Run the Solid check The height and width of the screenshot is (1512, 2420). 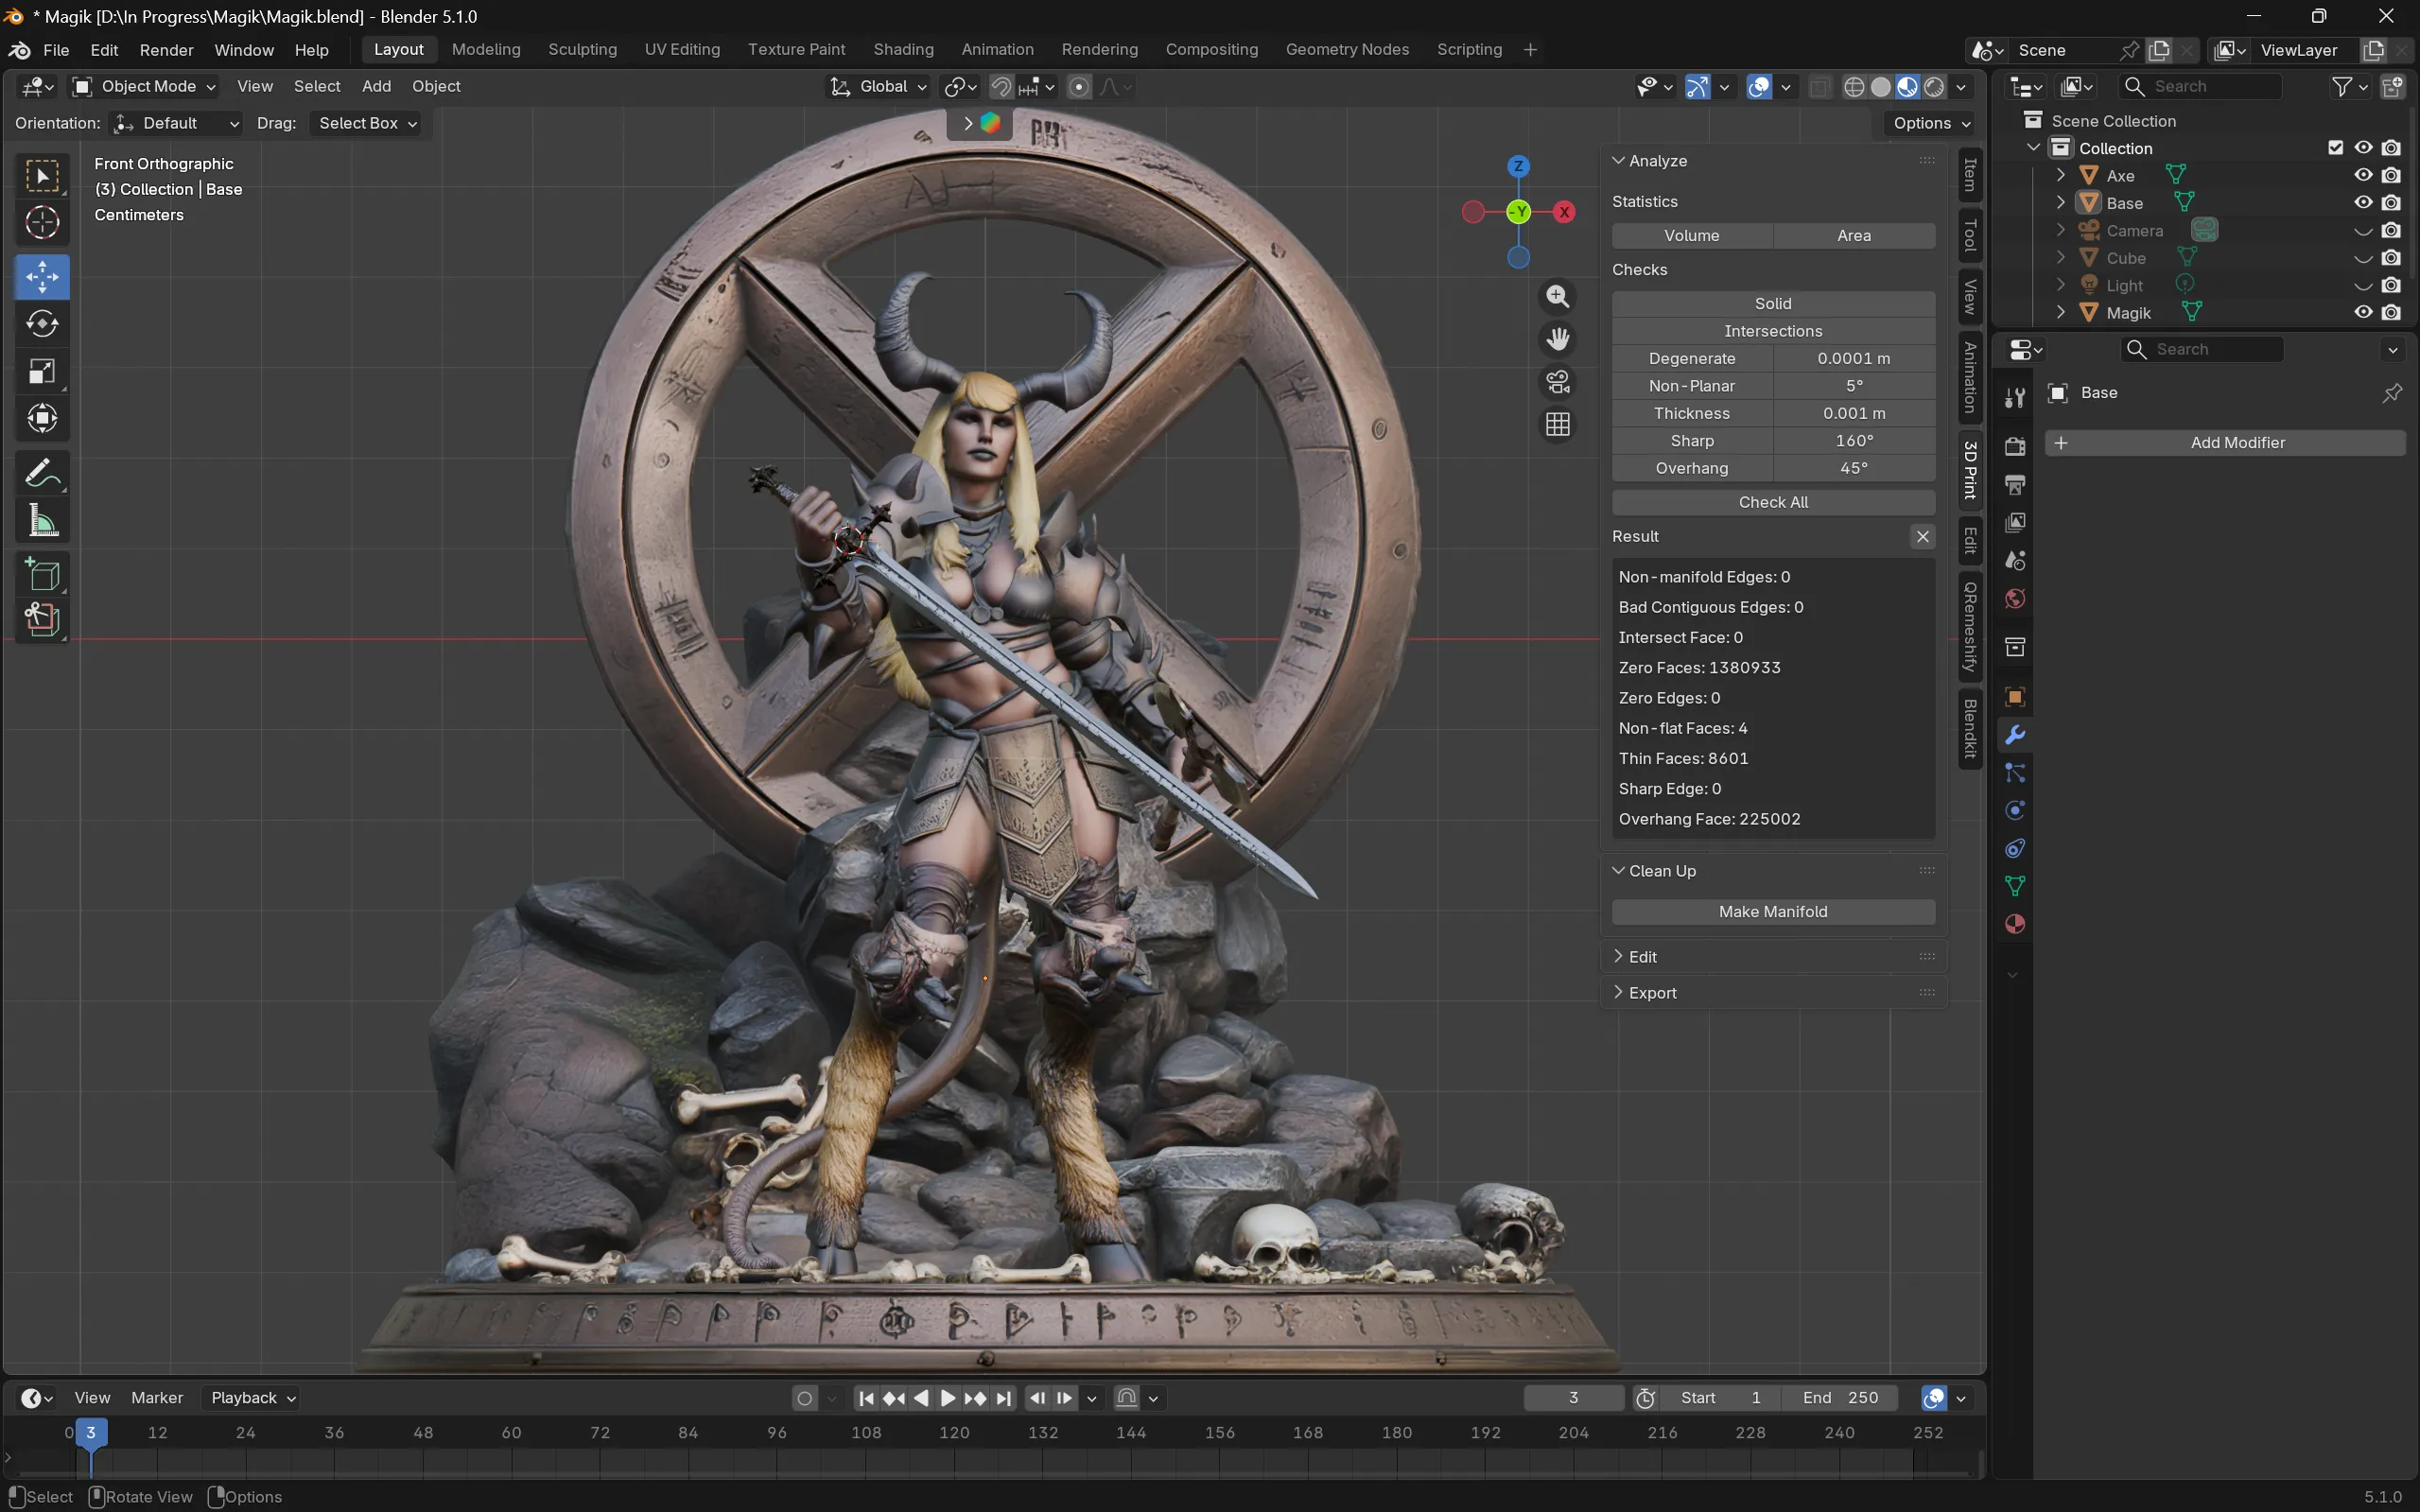point(1773,304)
